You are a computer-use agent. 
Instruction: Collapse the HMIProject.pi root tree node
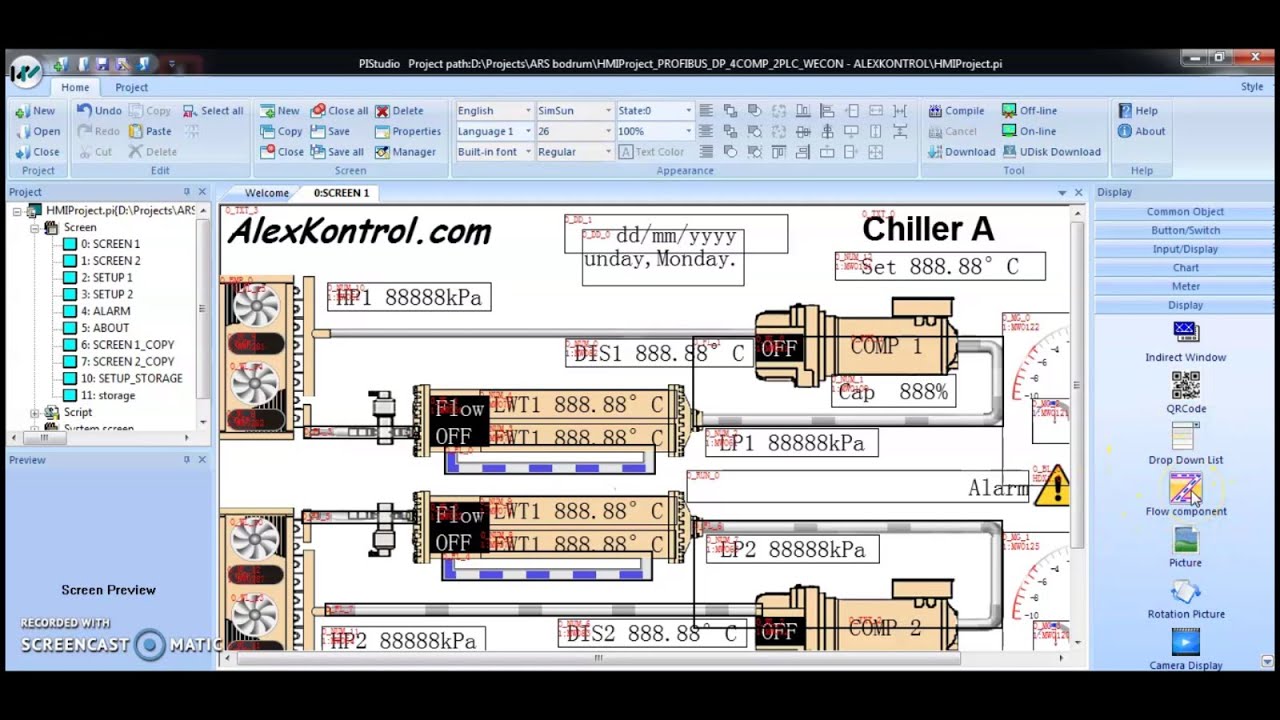coord(18,211)
